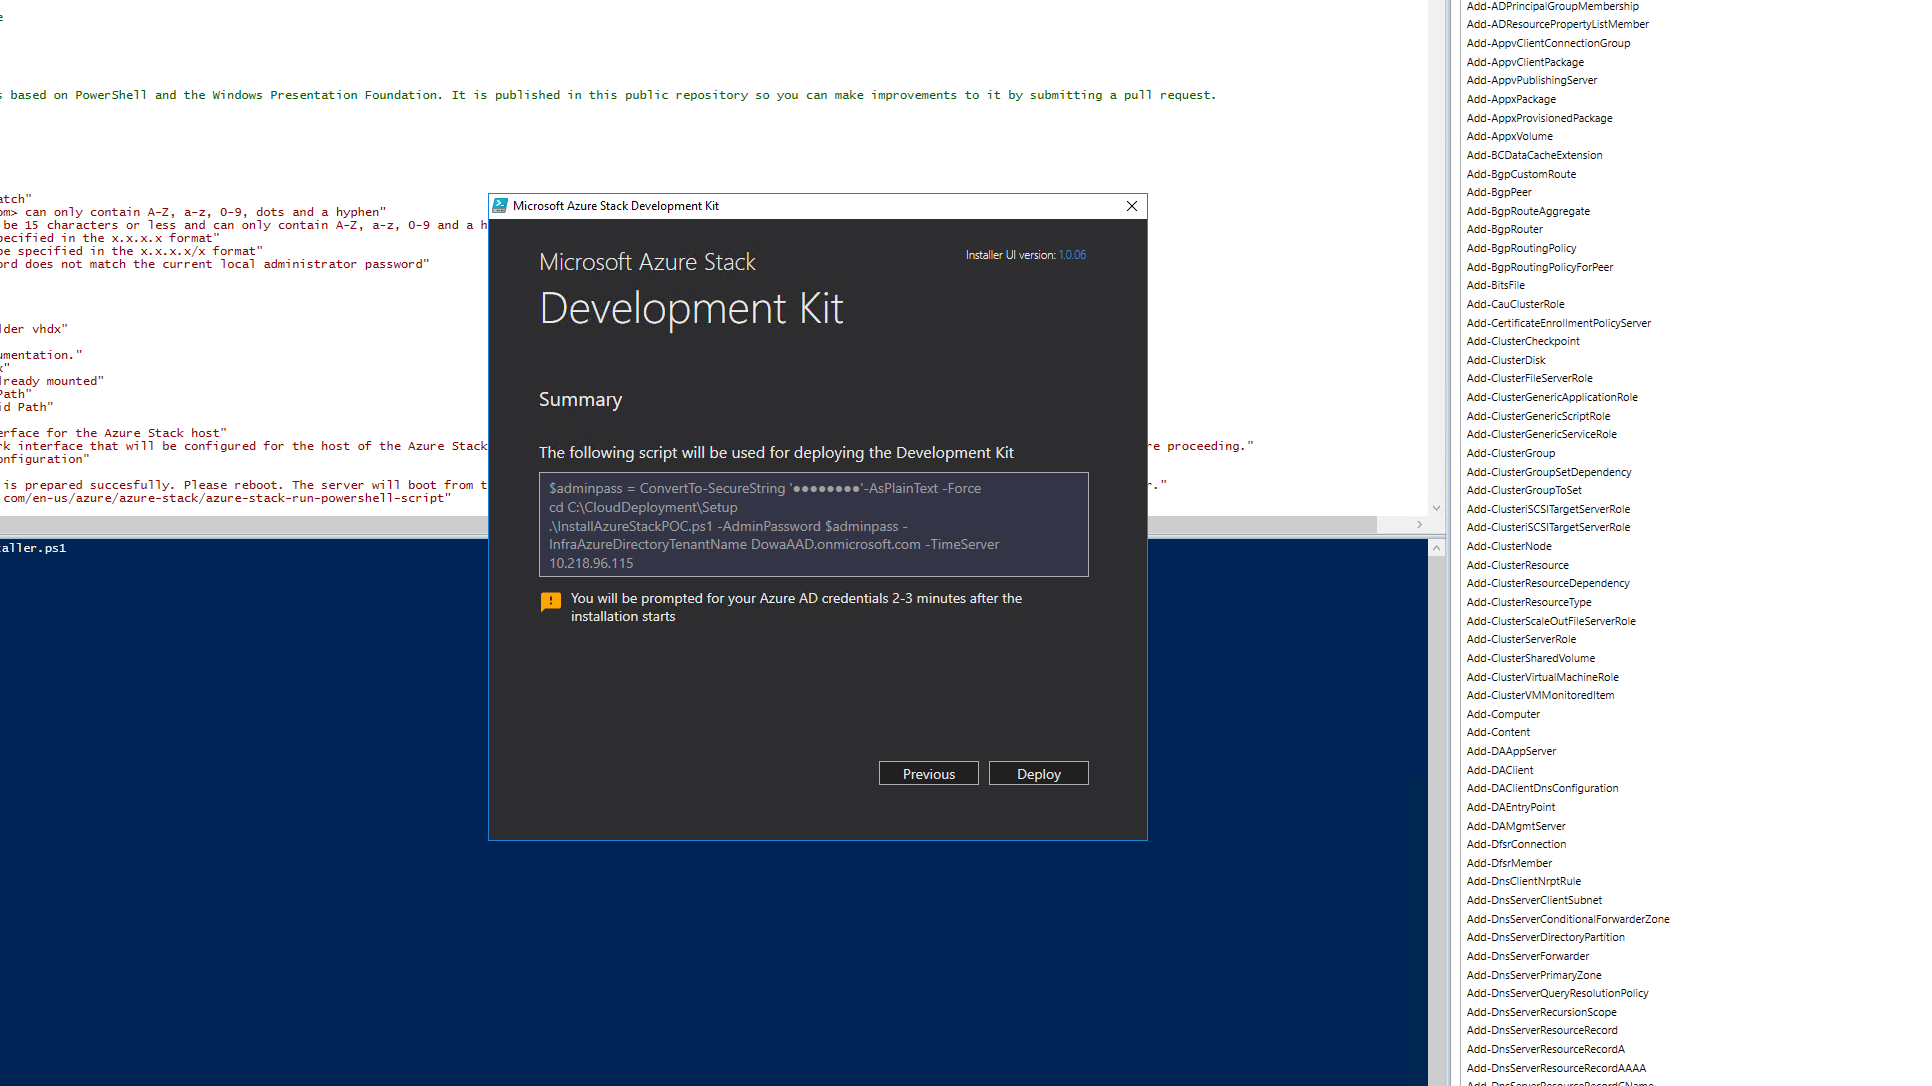Select Add-DfsrMember command
Viewport: 1932px width, 1086px height.
(1509, 863)
